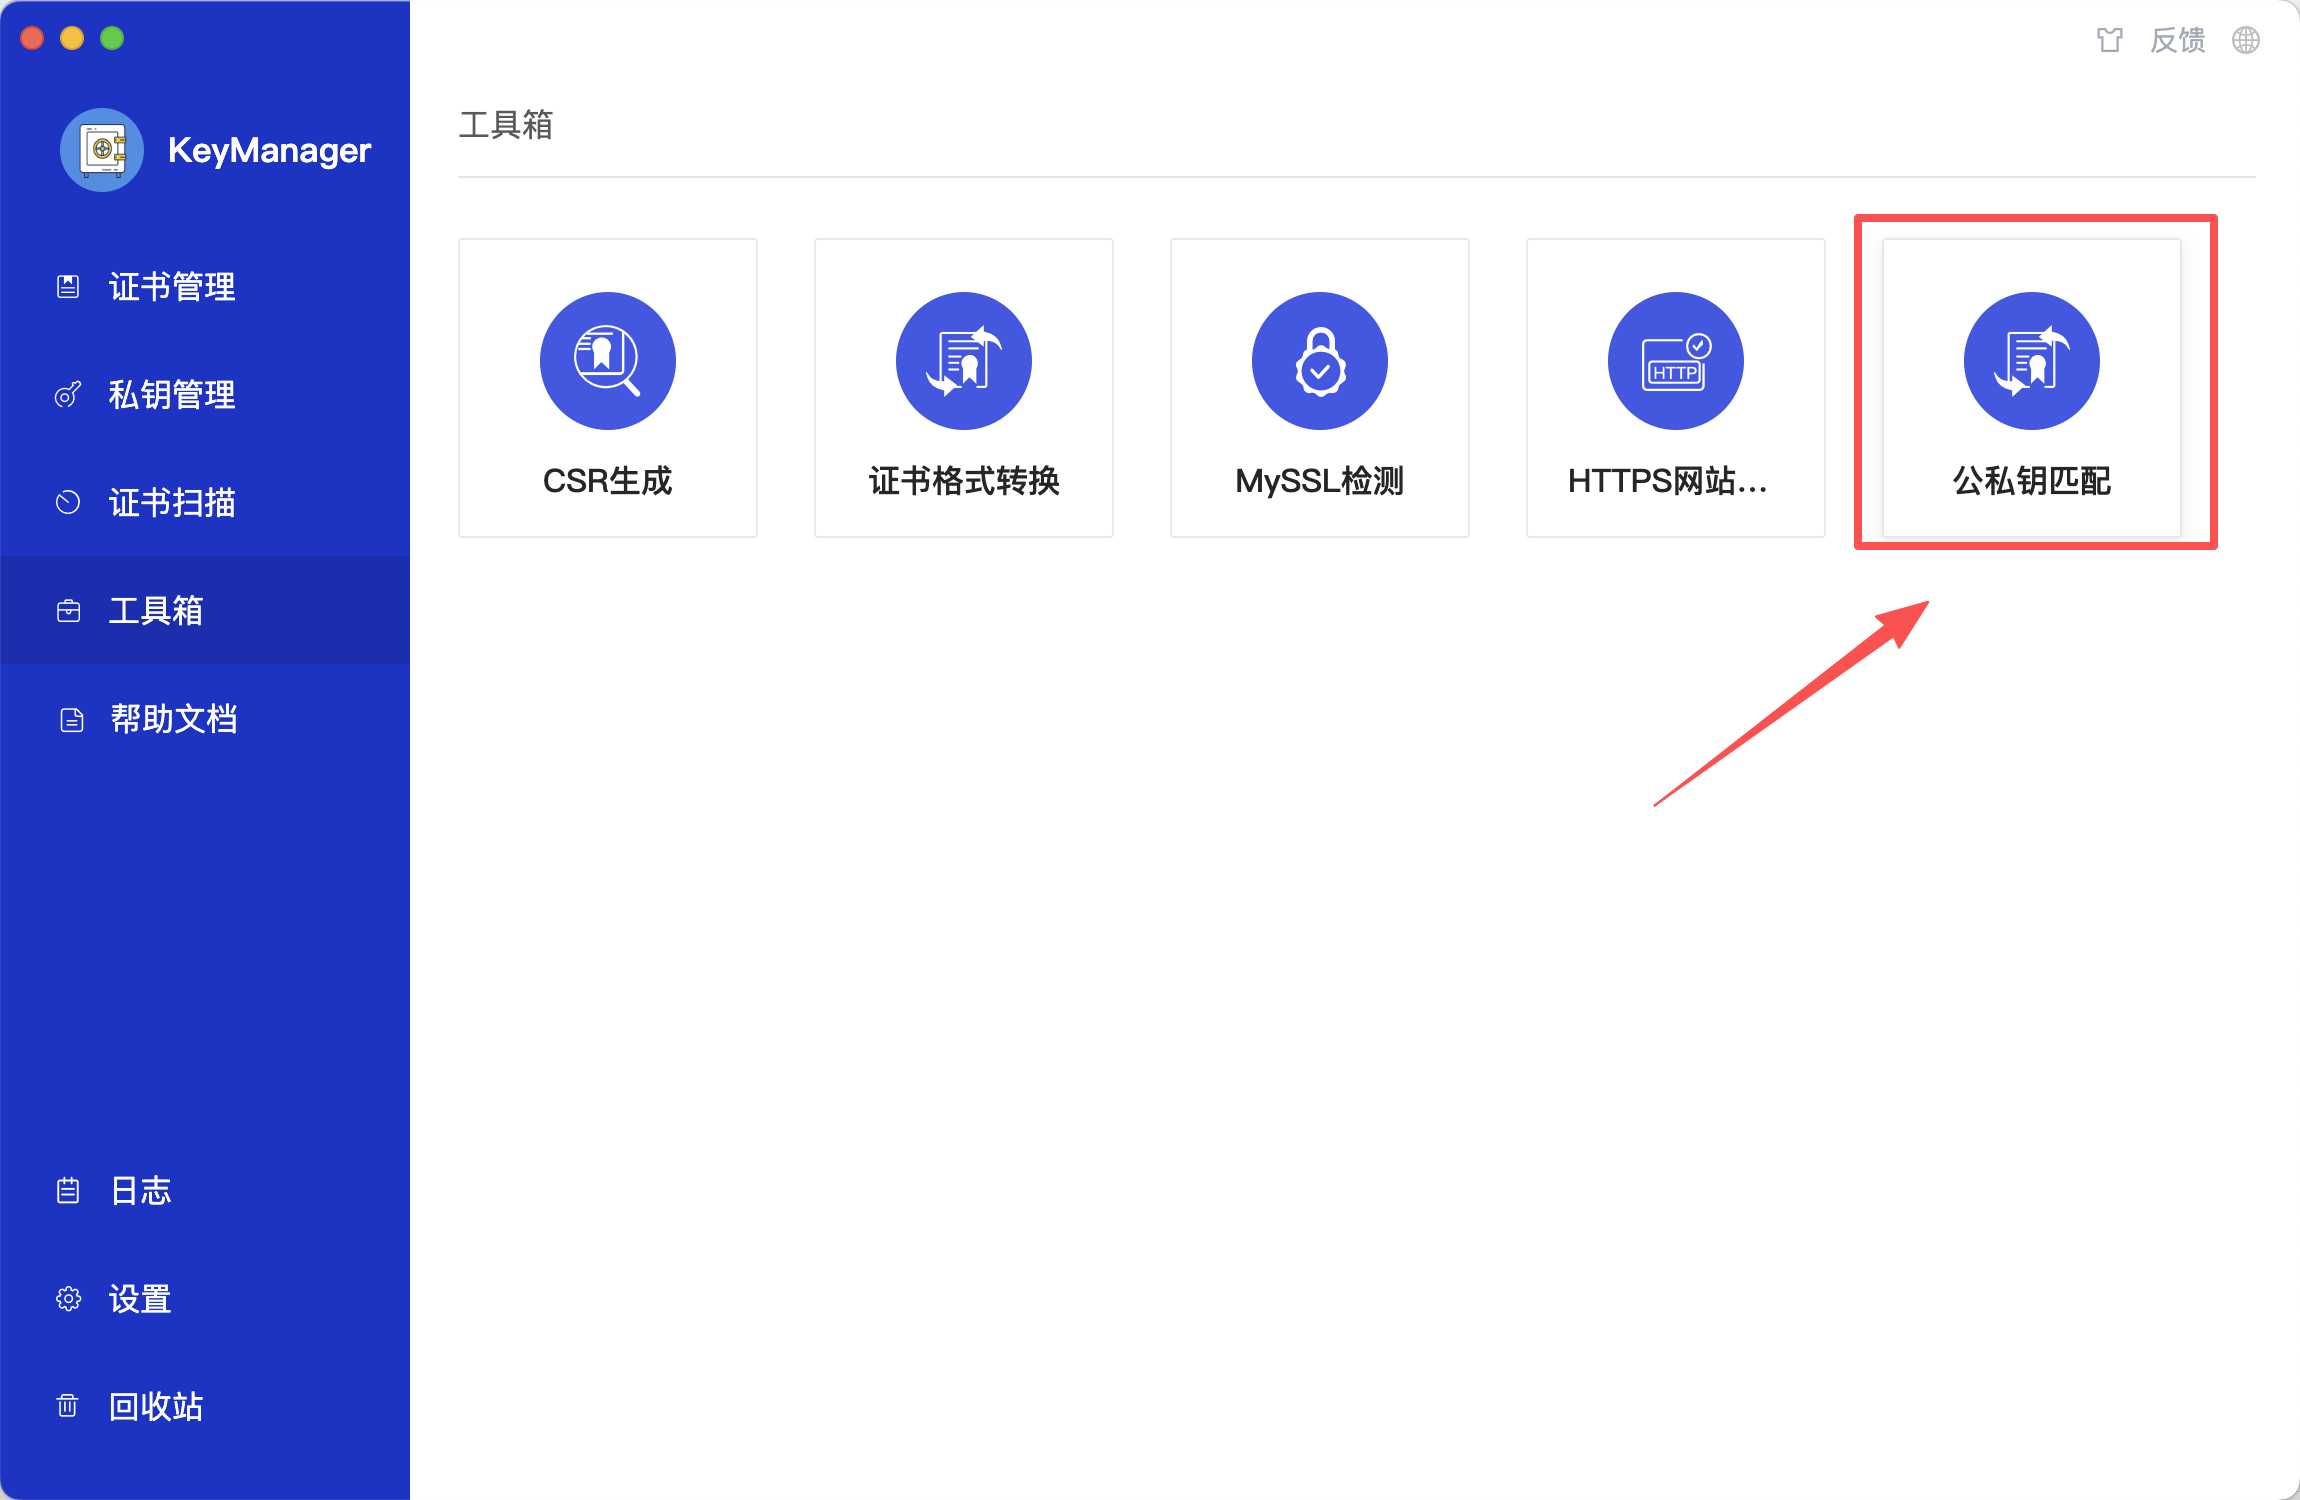Viewport: 2300px width, 1500px height.
Task: Open the 反馈 feedback link
Action: [2178, 40]
